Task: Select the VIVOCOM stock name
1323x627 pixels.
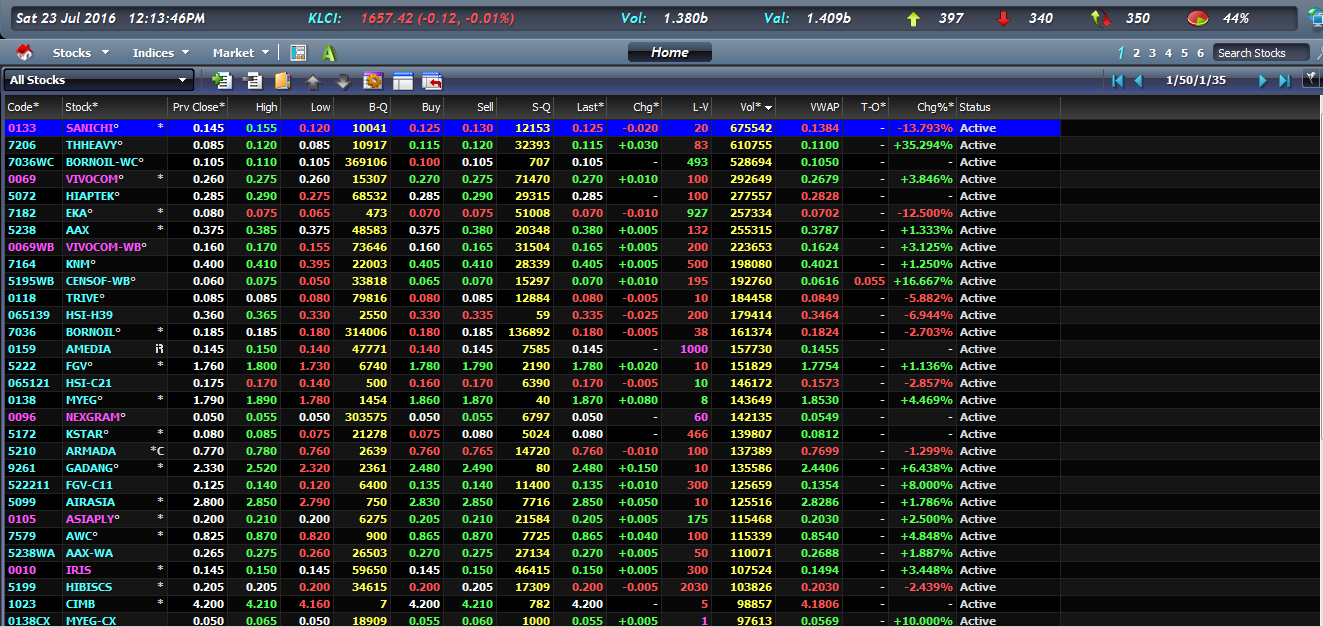Action: (93, 179)
